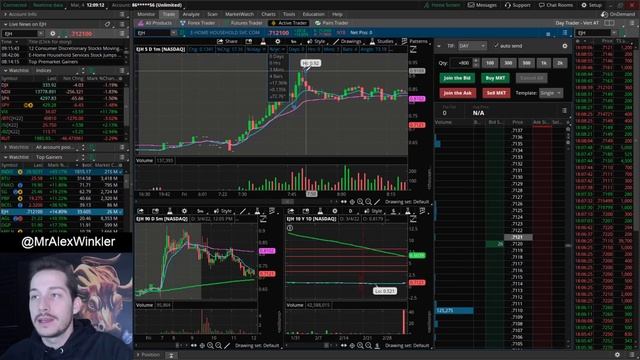Open settings gear on 5m chart
Viewport: 640px width, 360px height.
184,211
